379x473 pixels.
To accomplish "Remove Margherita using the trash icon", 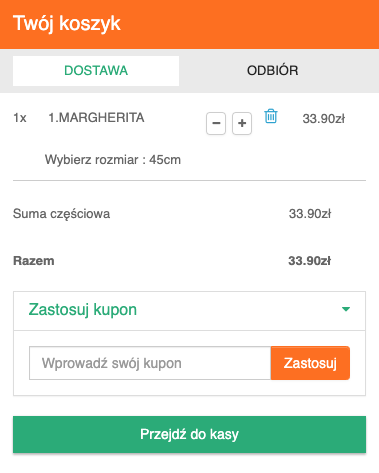I will tap(271, 116).
